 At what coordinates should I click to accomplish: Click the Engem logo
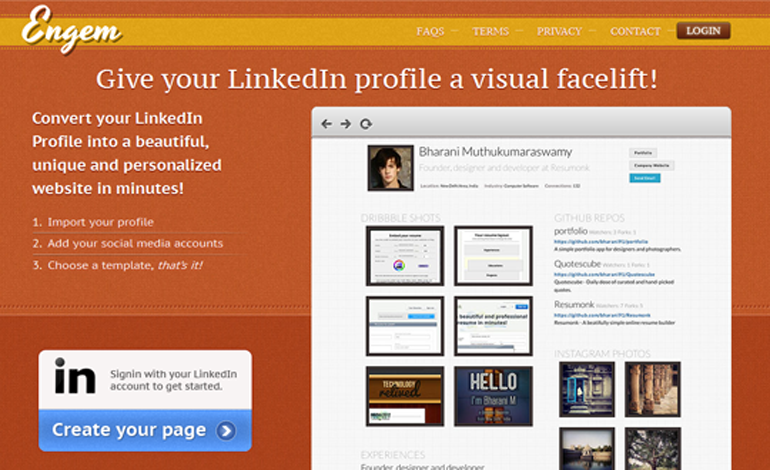(71, 29)
